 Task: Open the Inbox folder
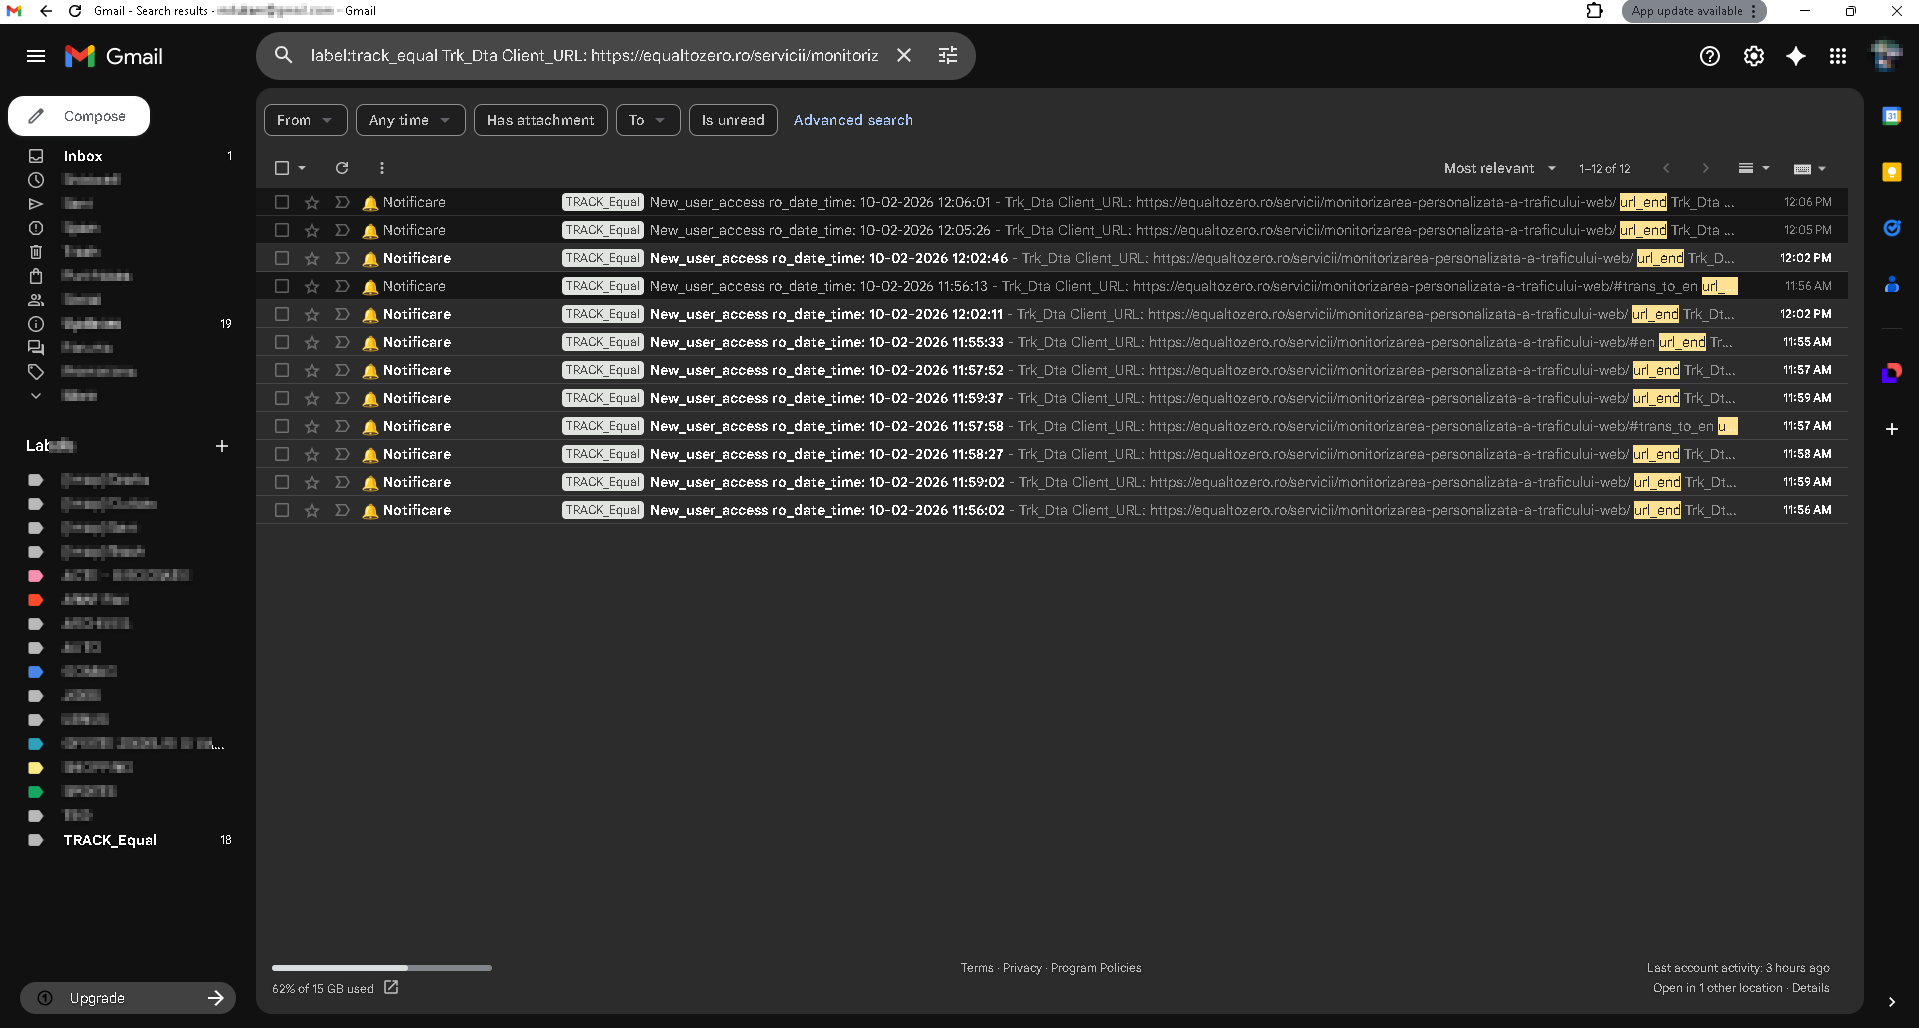coord(83,156)
